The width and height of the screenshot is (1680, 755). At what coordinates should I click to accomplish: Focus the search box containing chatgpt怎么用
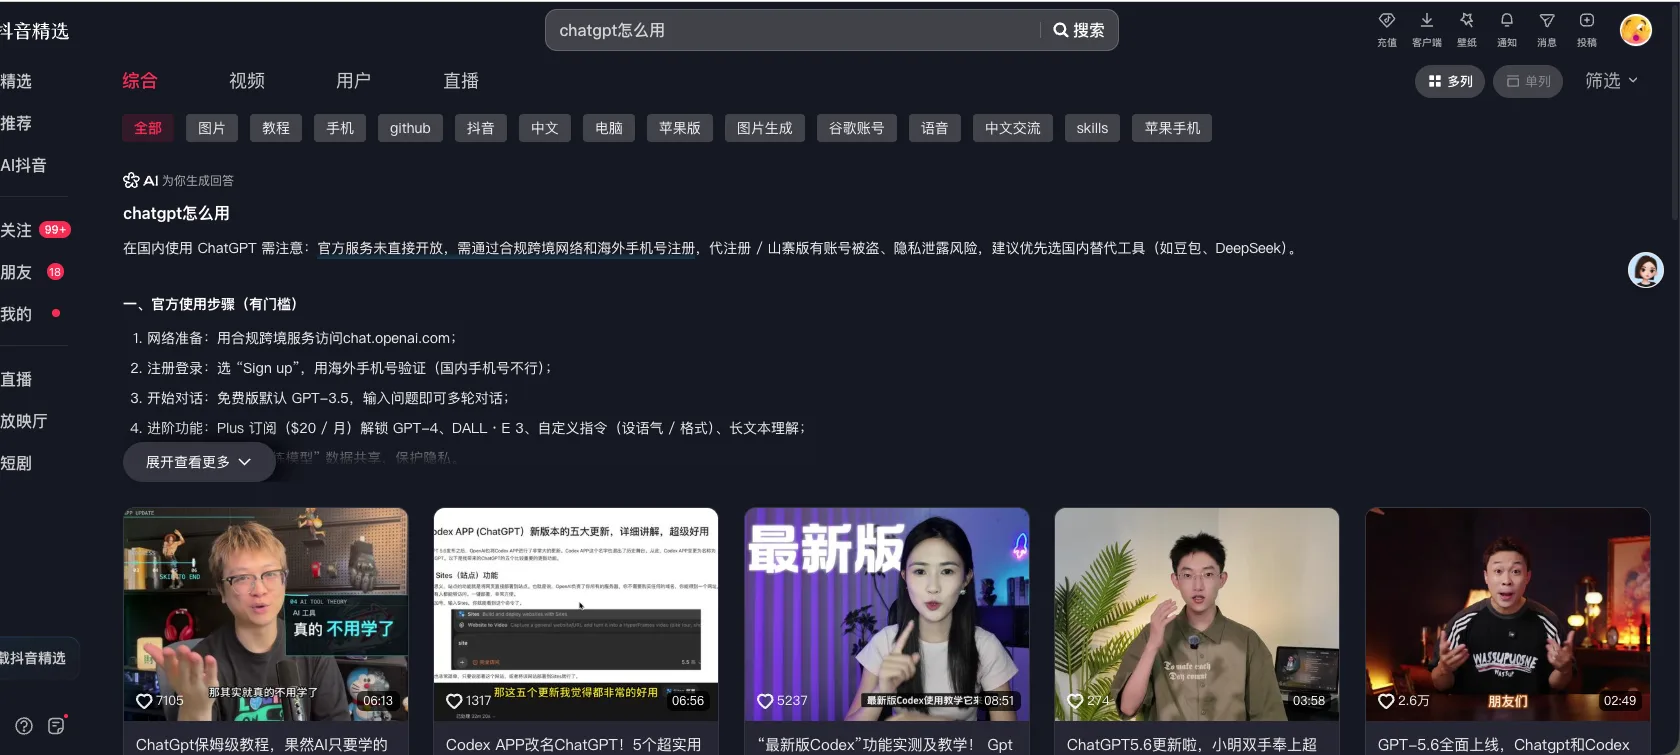795,30
